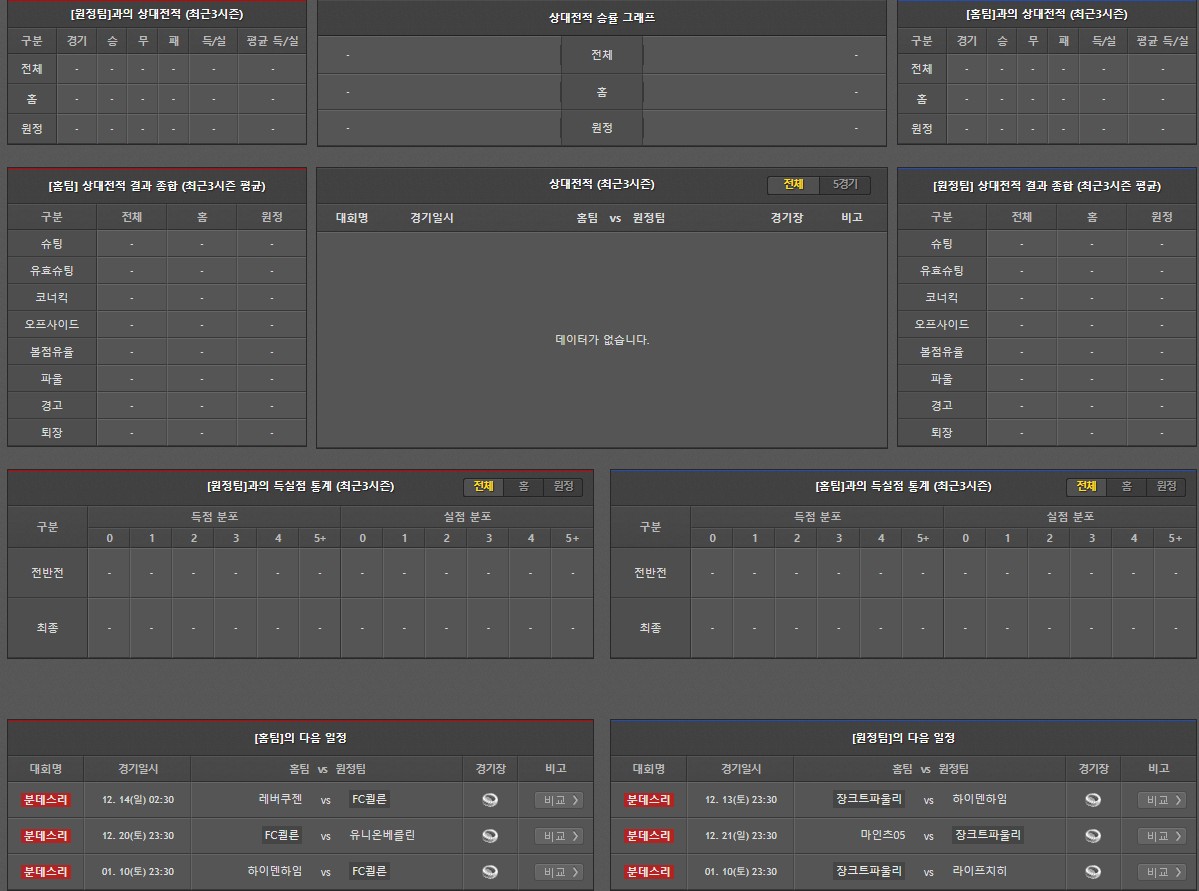Screen dimensions: 1199x891
Task: Expand 비교 for 장크트파울리 vs 라이프치히
Action: pos(1161,872)
